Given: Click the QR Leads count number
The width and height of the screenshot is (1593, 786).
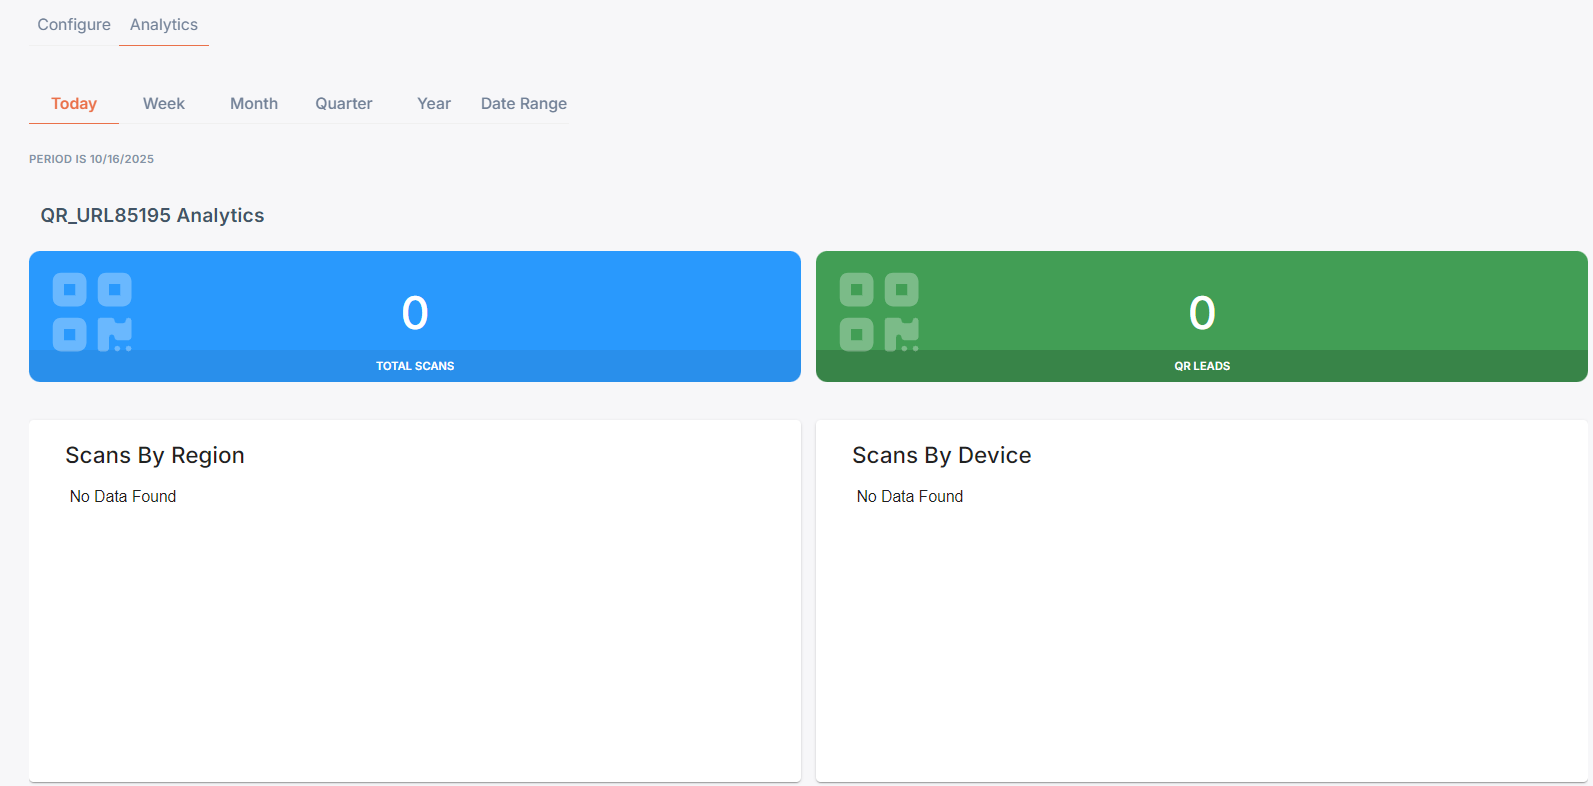Looking at the screenshot, I should 1202,313.
